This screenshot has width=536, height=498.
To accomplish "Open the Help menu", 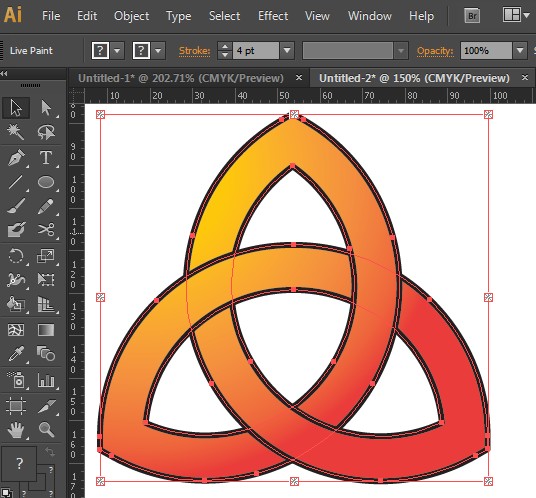I will click(x=421, y=16).
